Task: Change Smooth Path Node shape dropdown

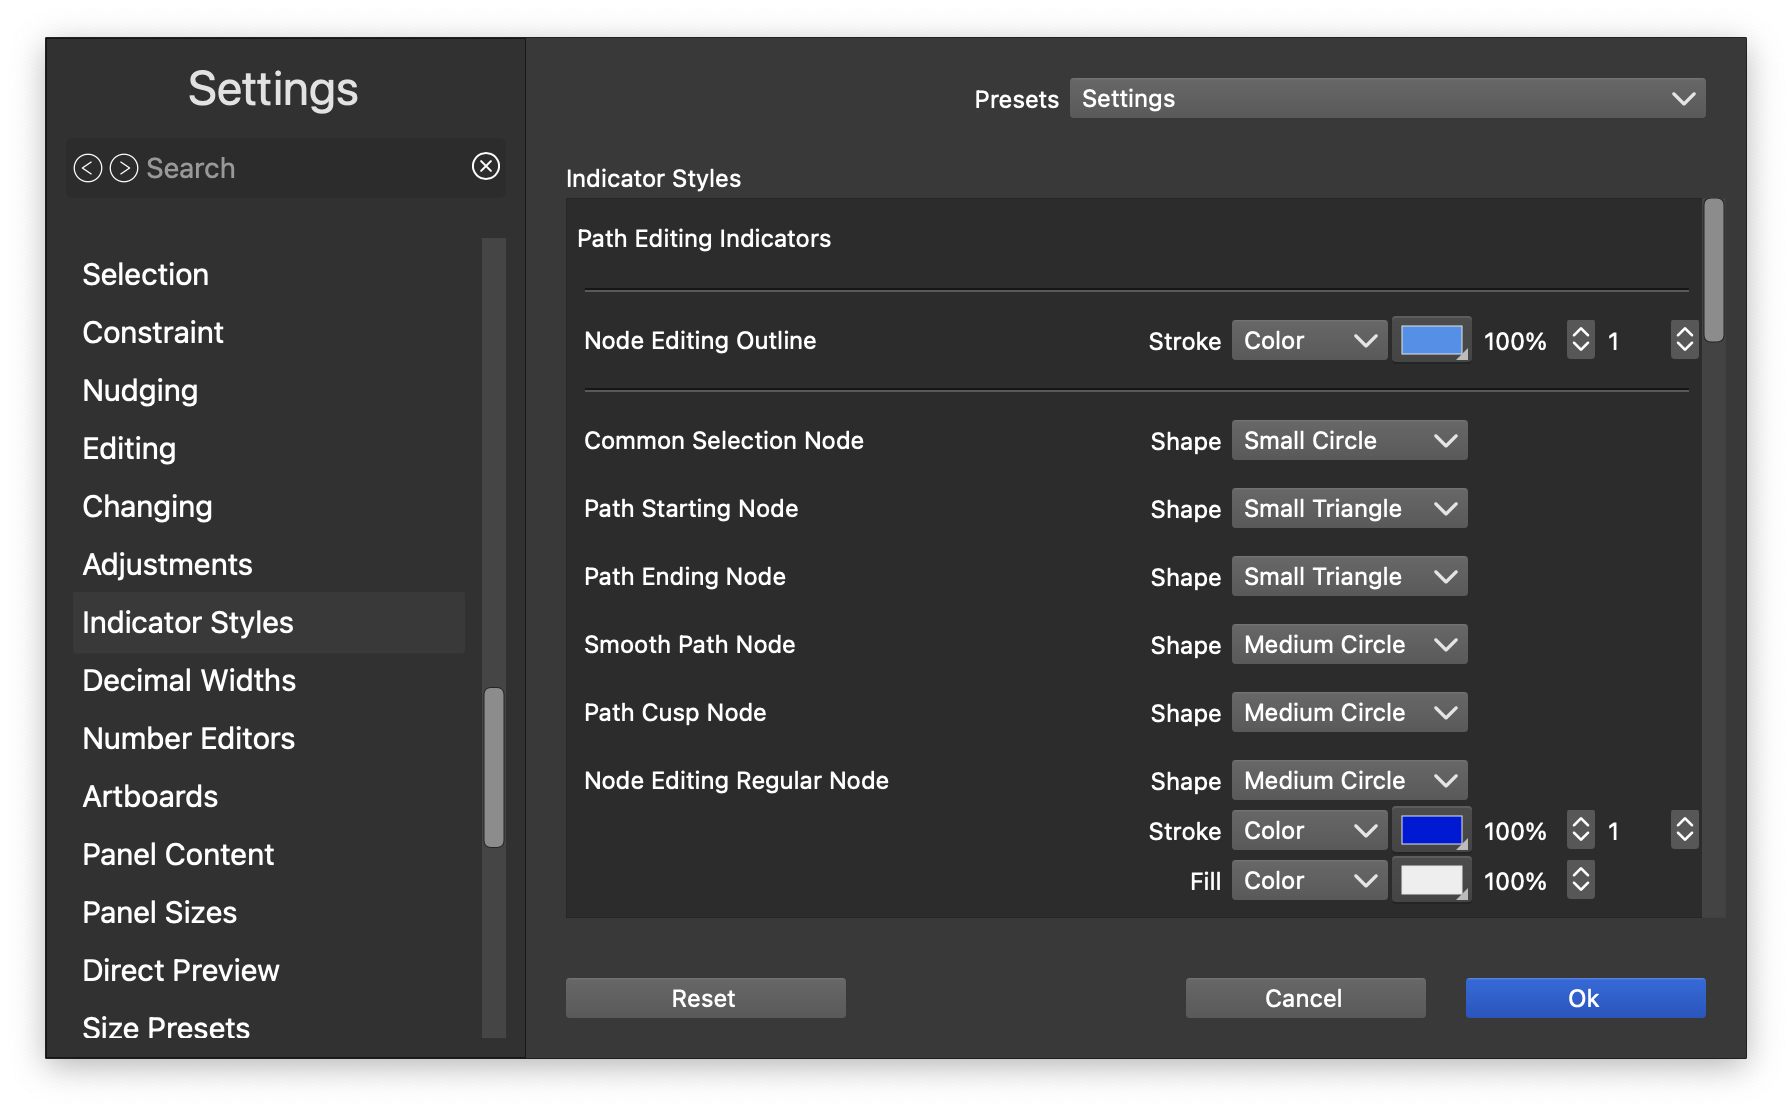Action: tap(1348, 645)
